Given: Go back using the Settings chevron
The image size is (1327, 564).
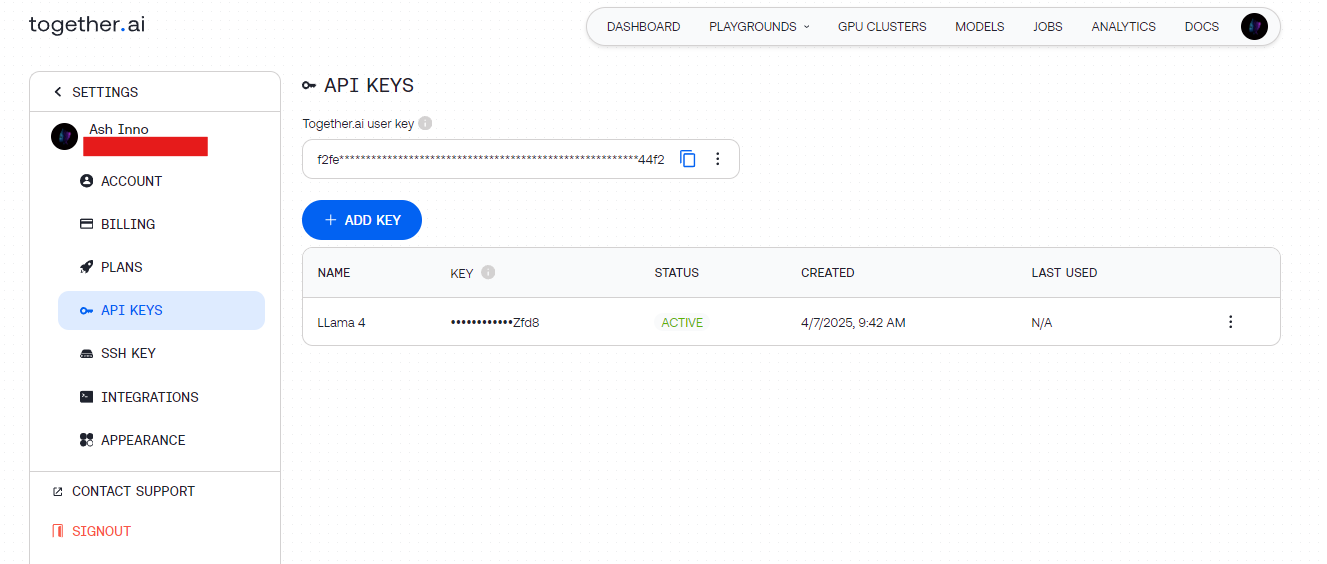Looking at the screenshot, I should [58, 92].
